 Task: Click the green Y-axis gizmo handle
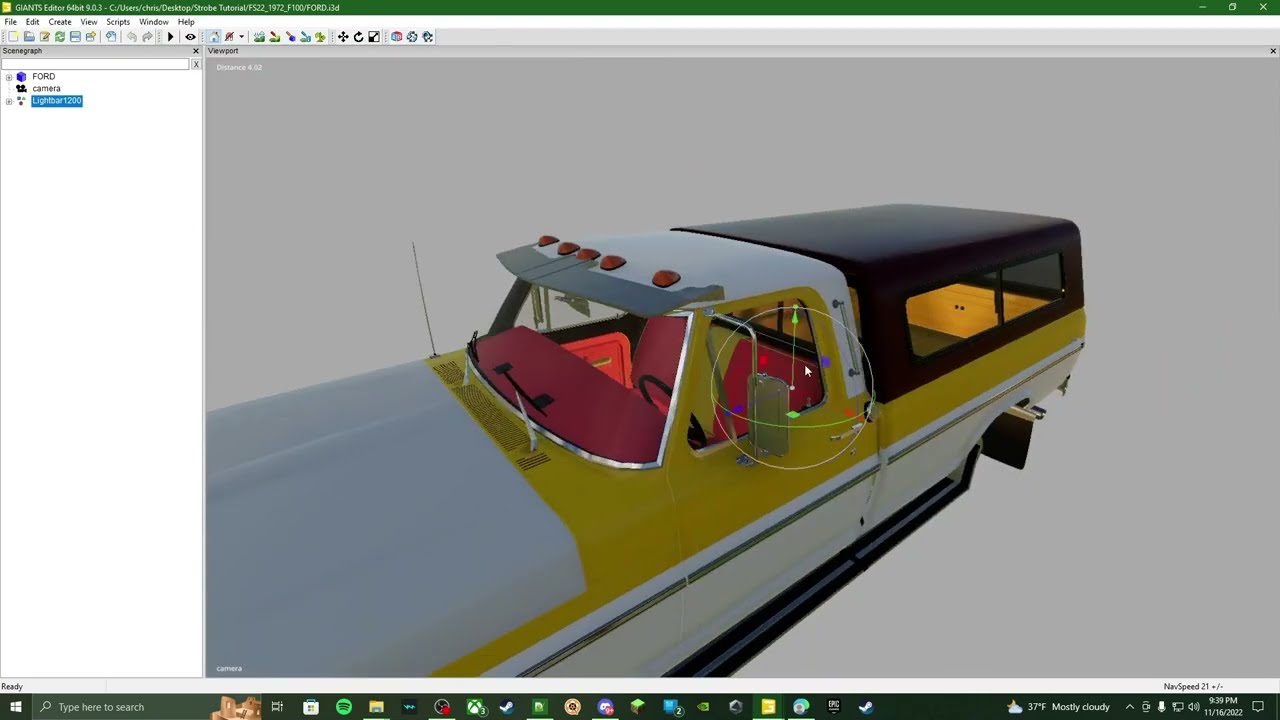pos(795,318)
